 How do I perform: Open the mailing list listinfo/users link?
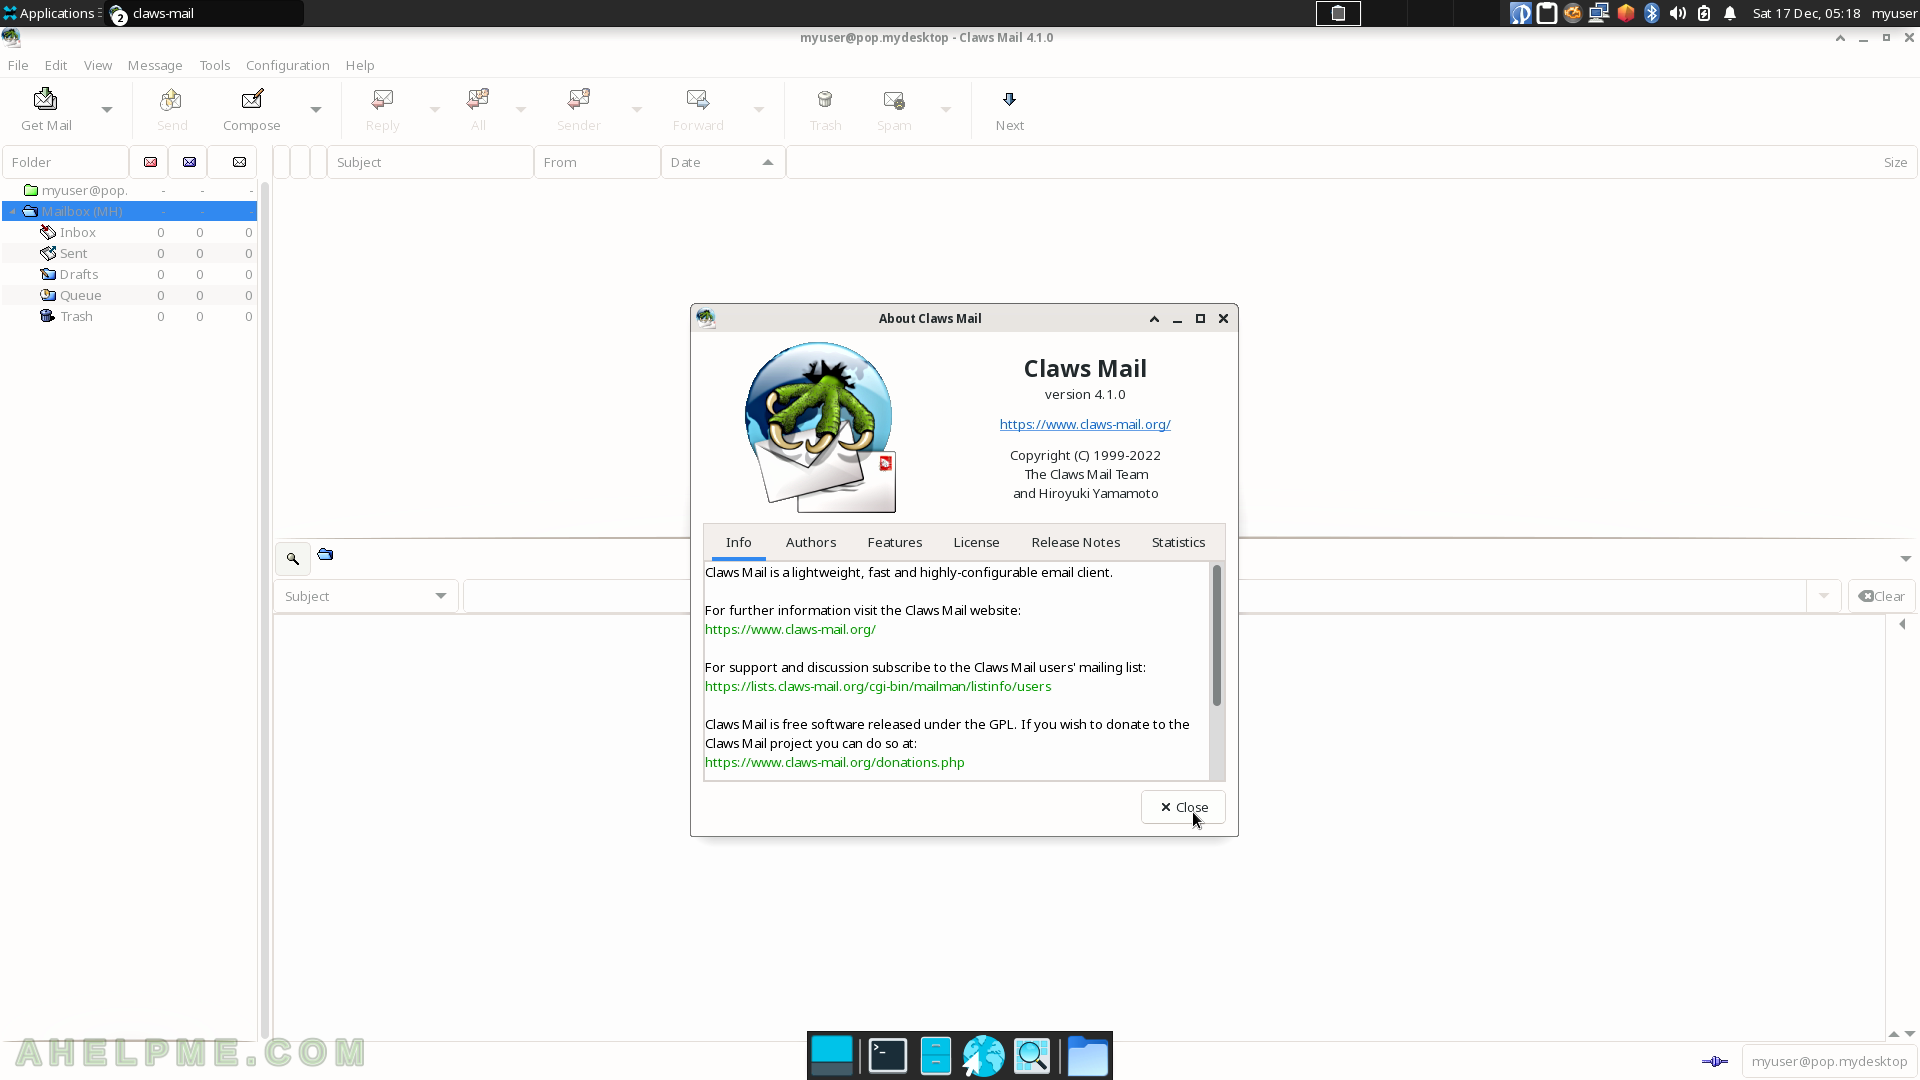click(x=878, y=686)
